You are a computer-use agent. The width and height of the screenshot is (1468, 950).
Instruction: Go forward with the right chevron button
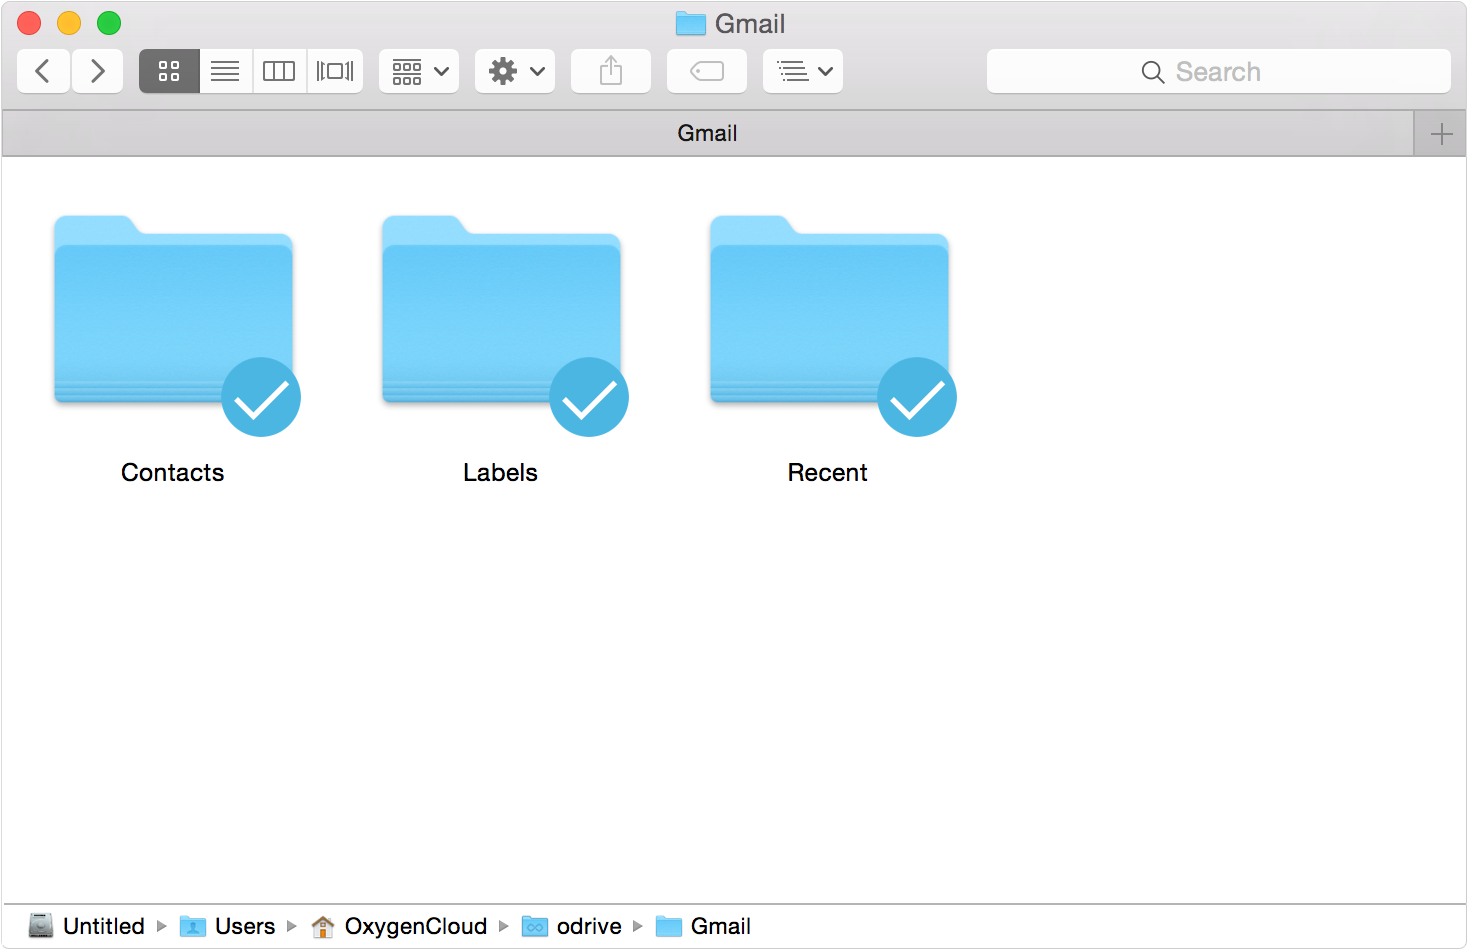point(97,71)
